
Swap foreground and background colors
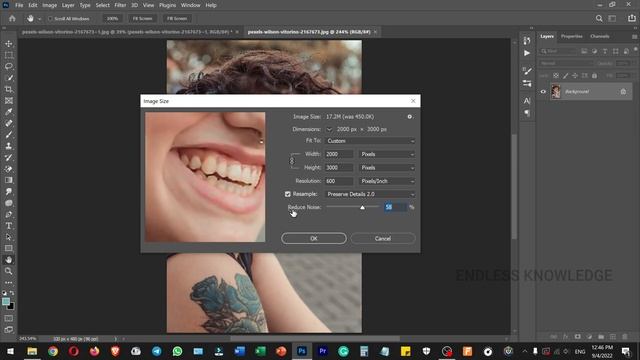[12, 293]
